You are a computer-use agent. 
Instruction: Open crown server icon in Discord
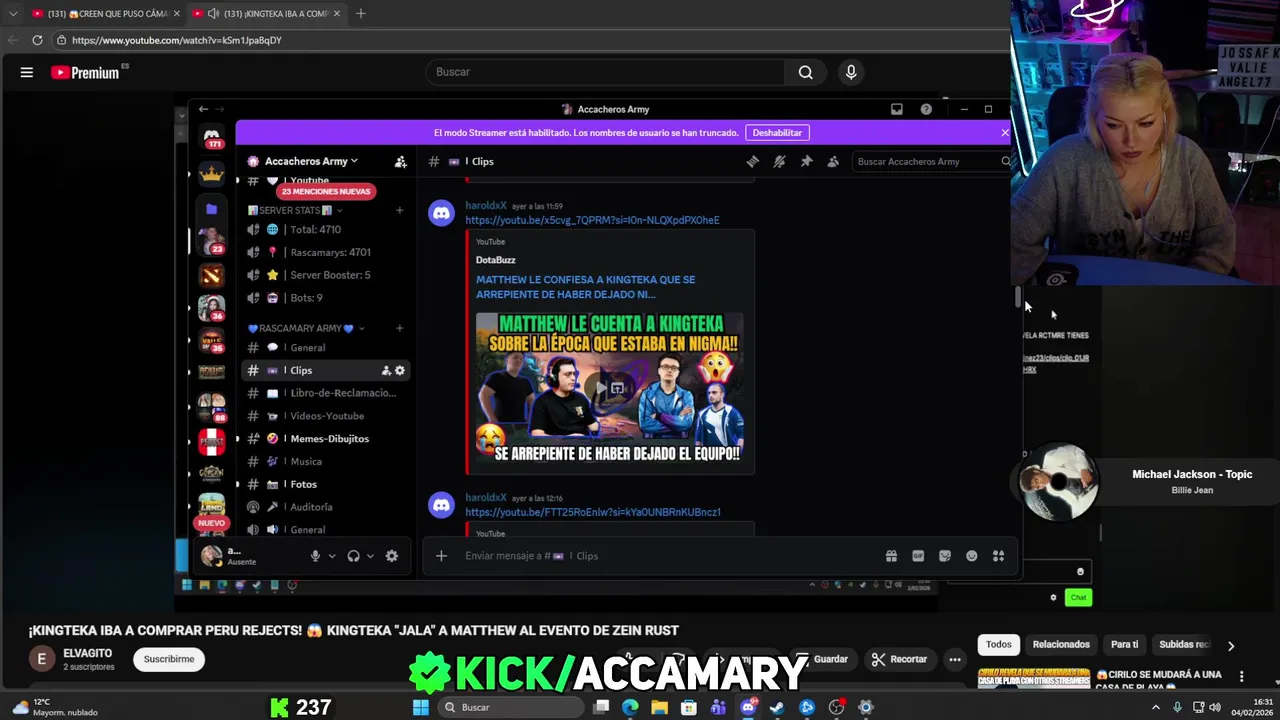point(211,174)
